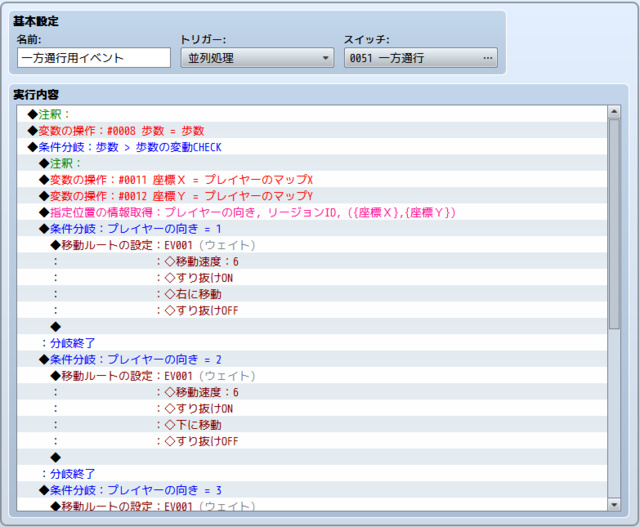Select the second 分岐終了 row

coord(312,473)
